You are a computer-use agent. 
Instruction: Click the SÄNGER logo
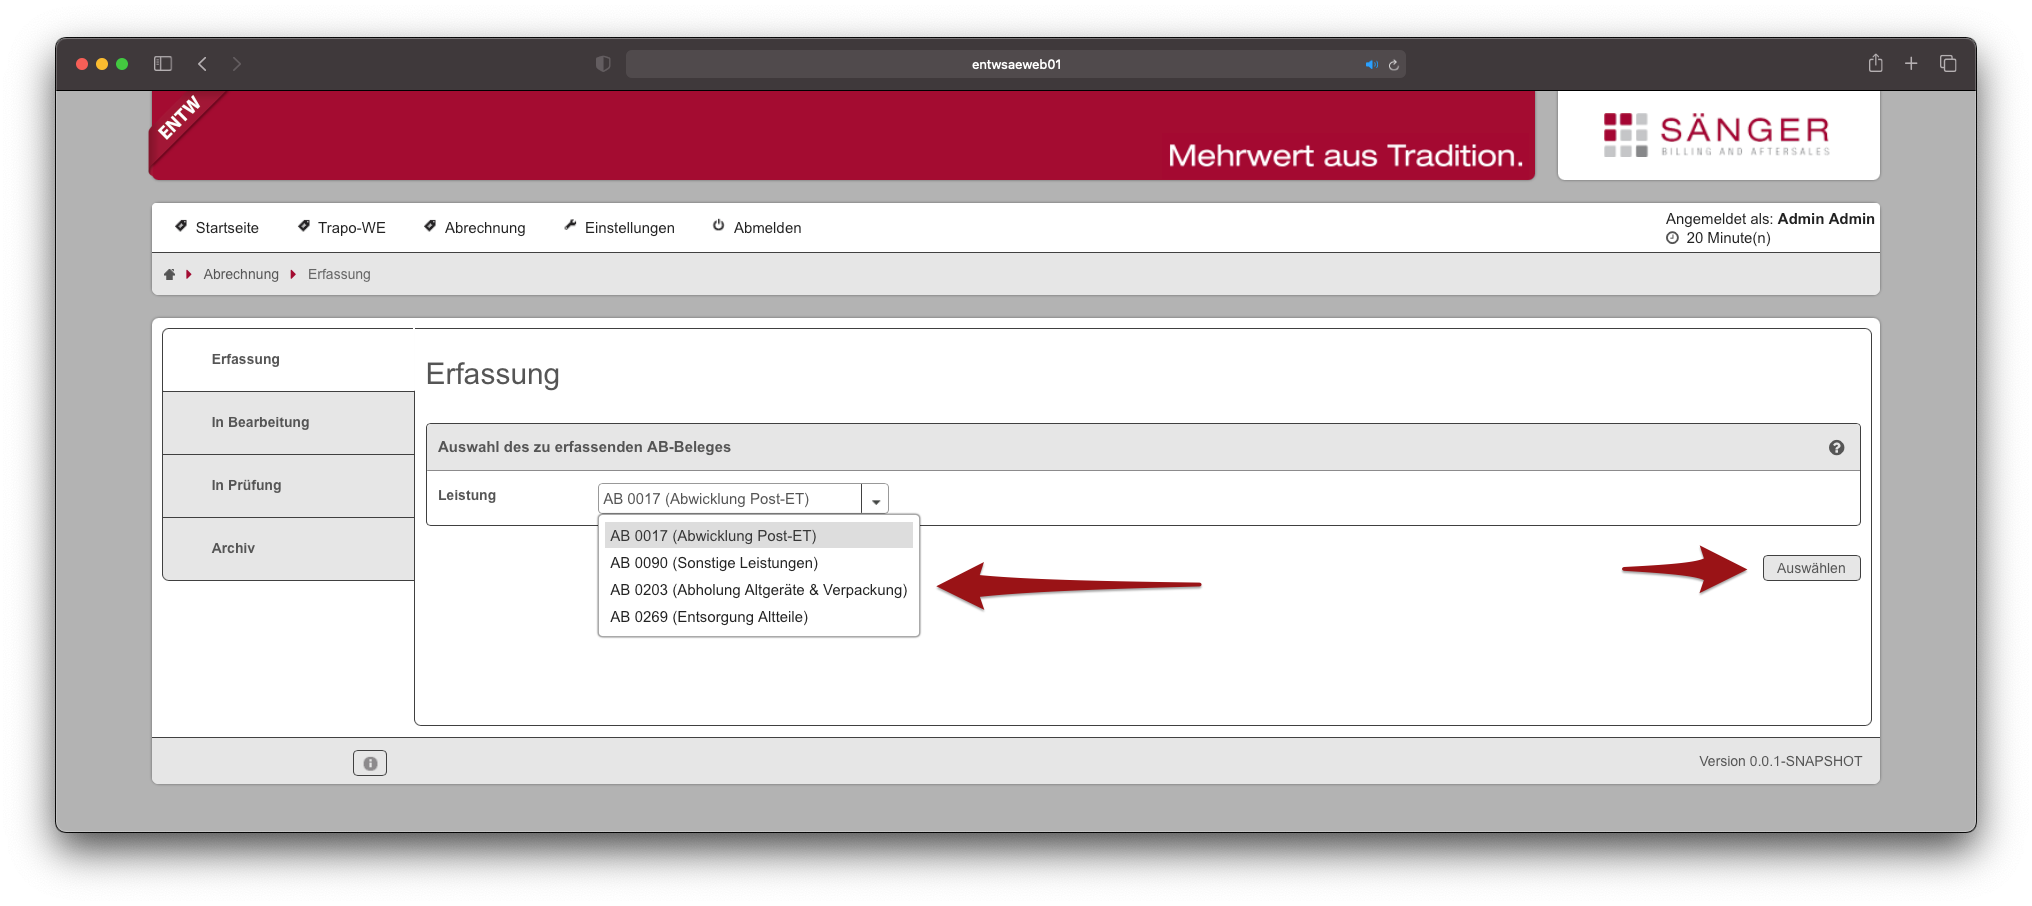1718,135
